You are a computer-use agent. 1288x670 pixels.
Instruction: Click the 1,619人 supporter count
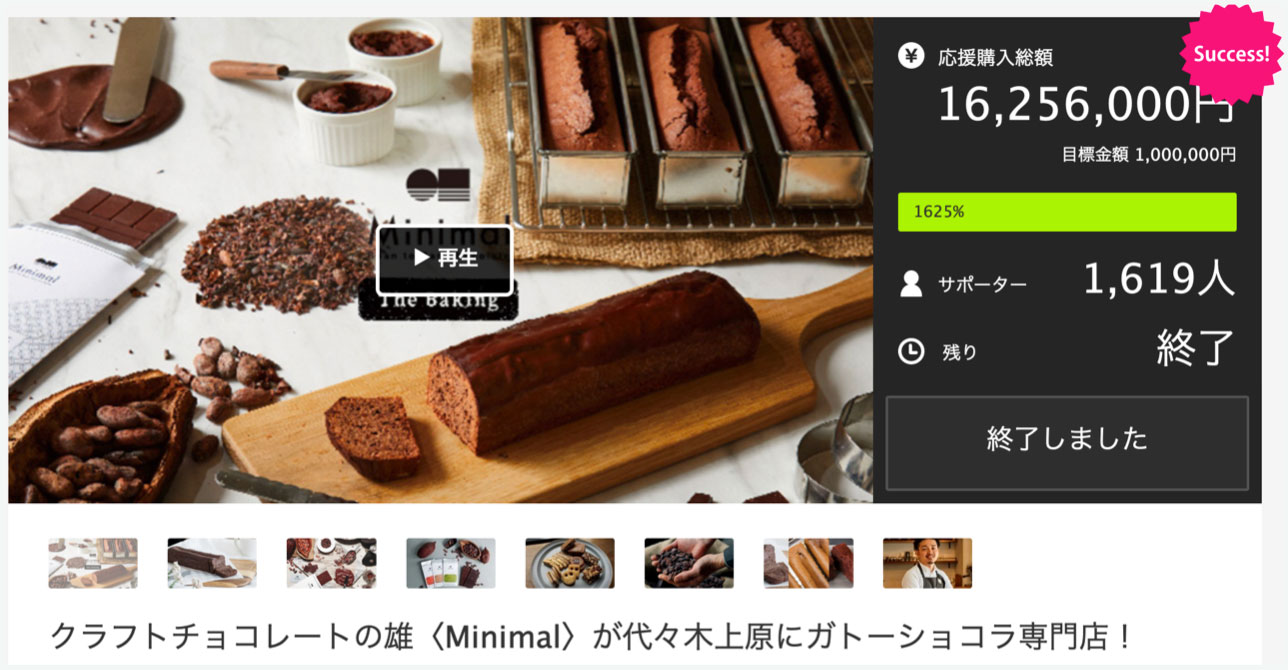[1159, 281]
